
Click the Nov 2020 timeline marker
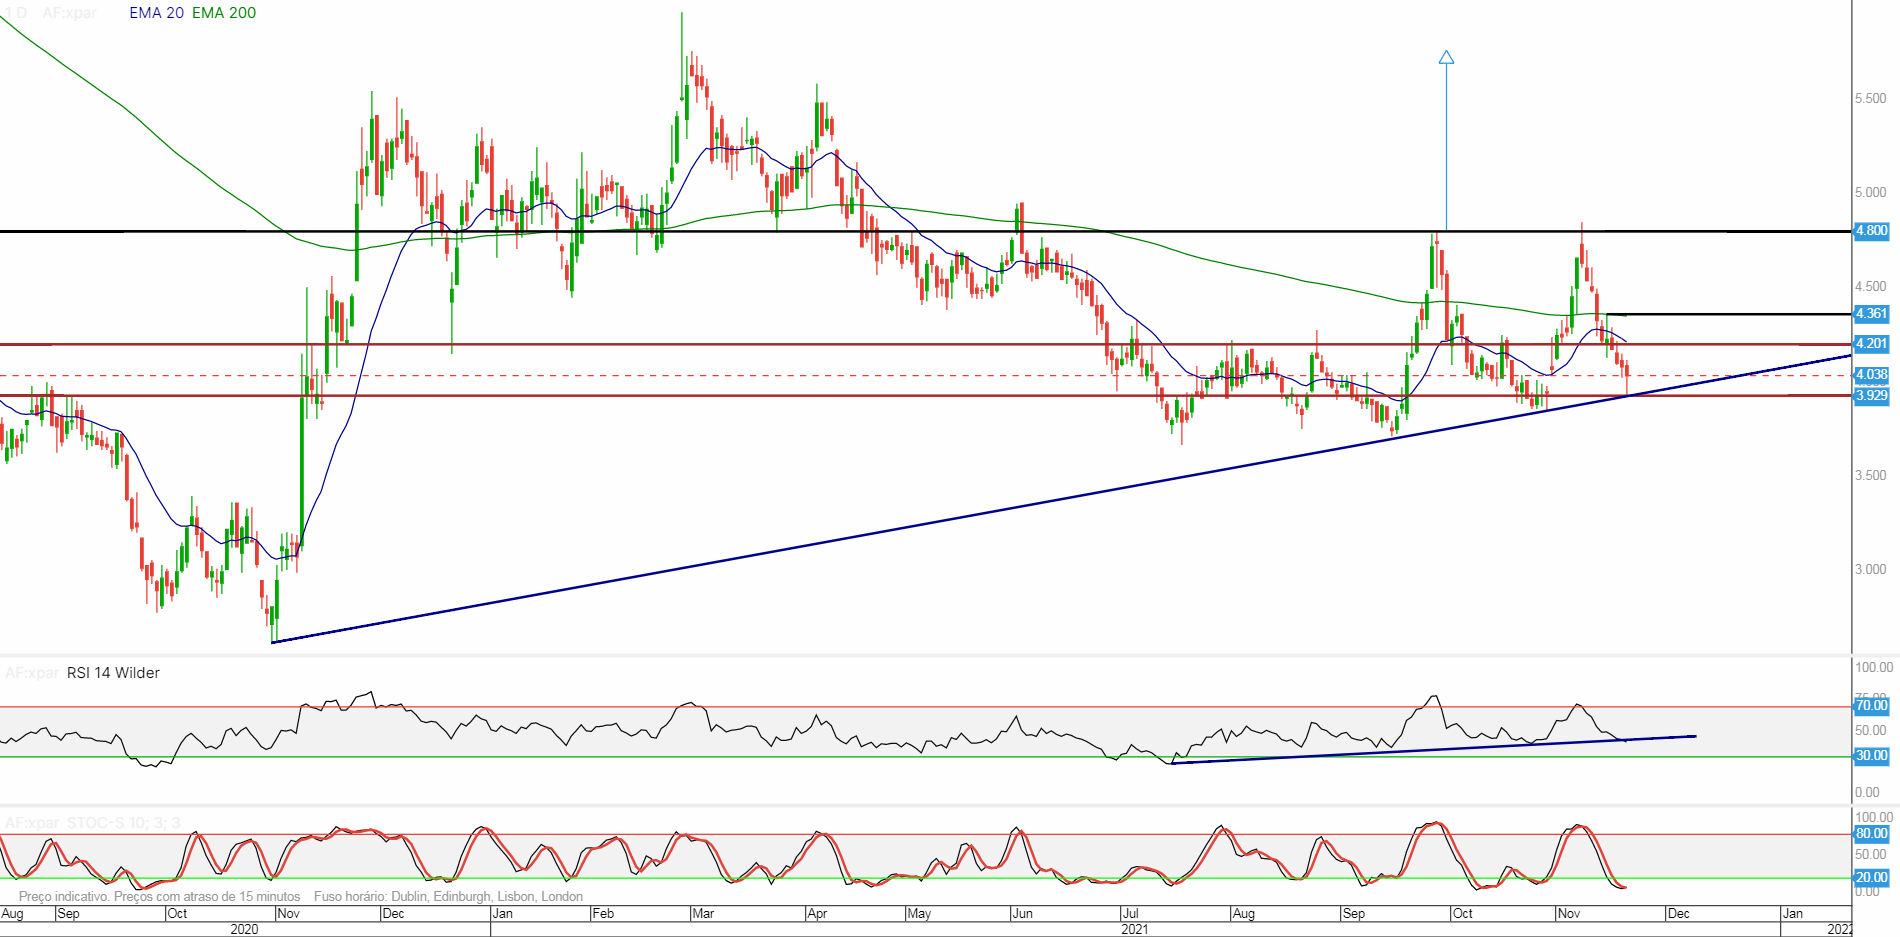tap(288, 913)
